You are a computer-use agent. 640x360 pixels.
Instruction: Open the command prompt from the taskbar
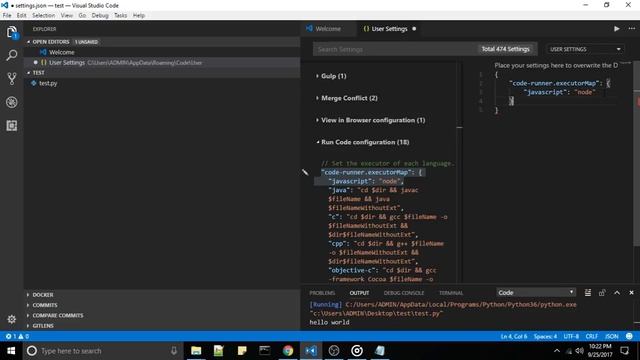tap(264, 351)
